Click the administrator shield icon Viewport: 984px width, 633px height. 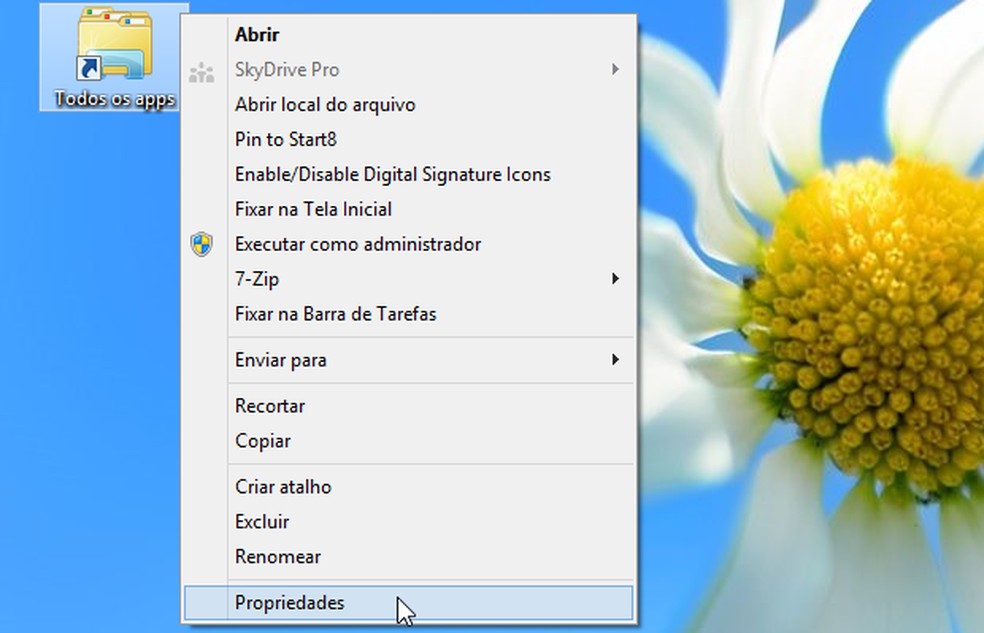[x=201, y=244]
